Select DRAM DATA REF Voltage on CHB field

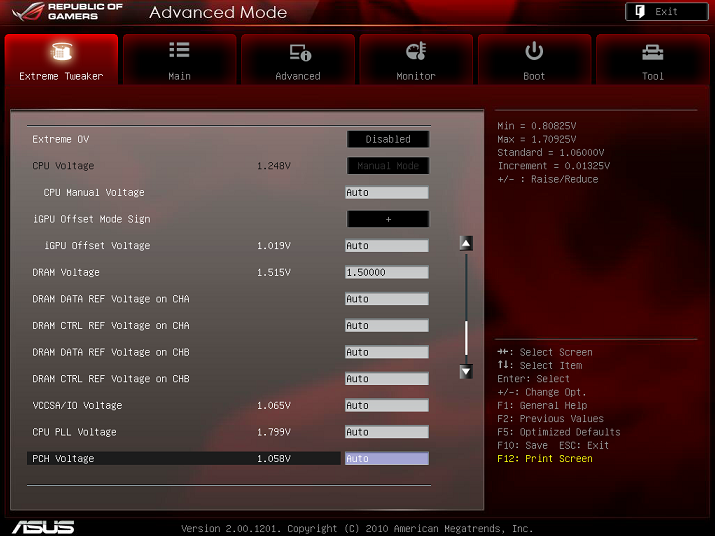(387, 352)
